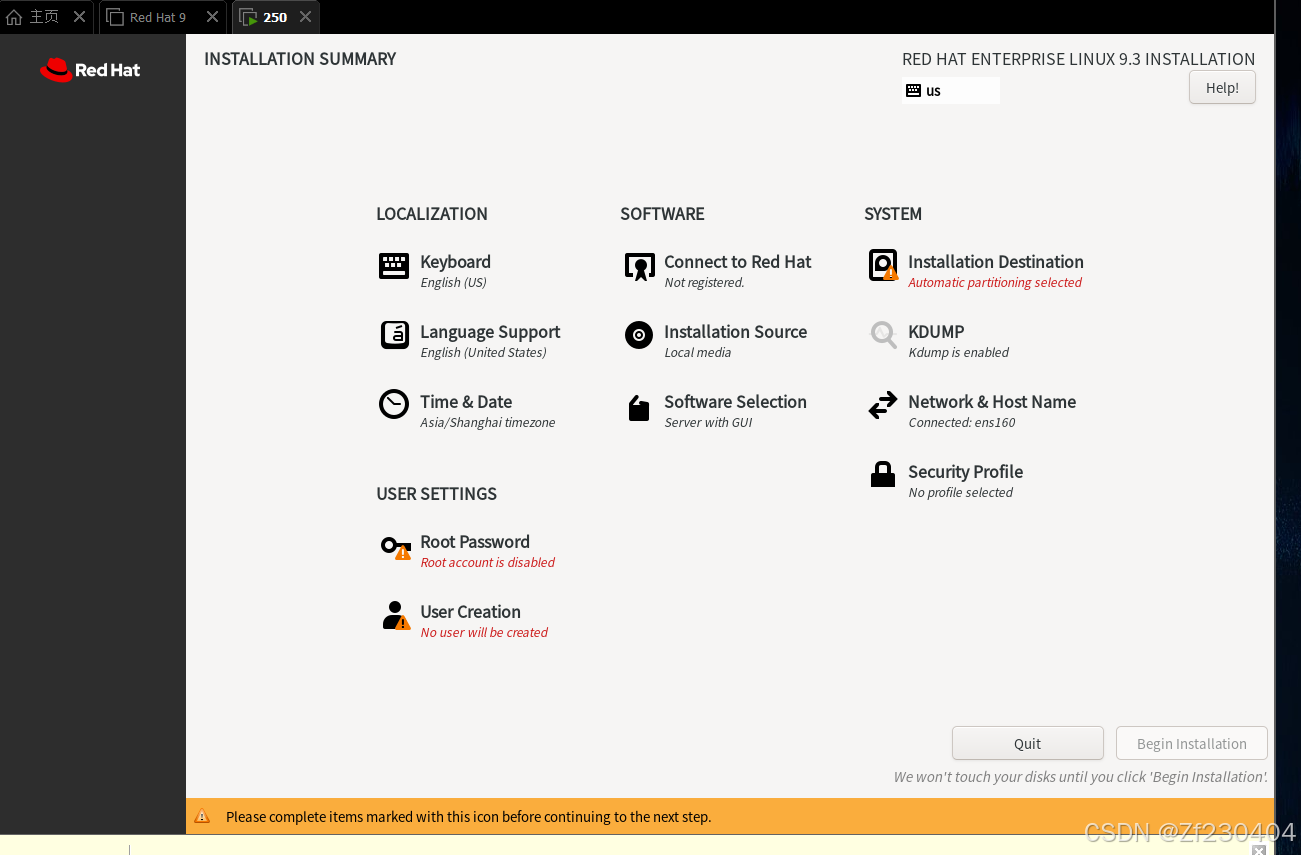This screenshot has height=855, width=1301.
Task: Click the Quit button
Action: (1027, 743)
